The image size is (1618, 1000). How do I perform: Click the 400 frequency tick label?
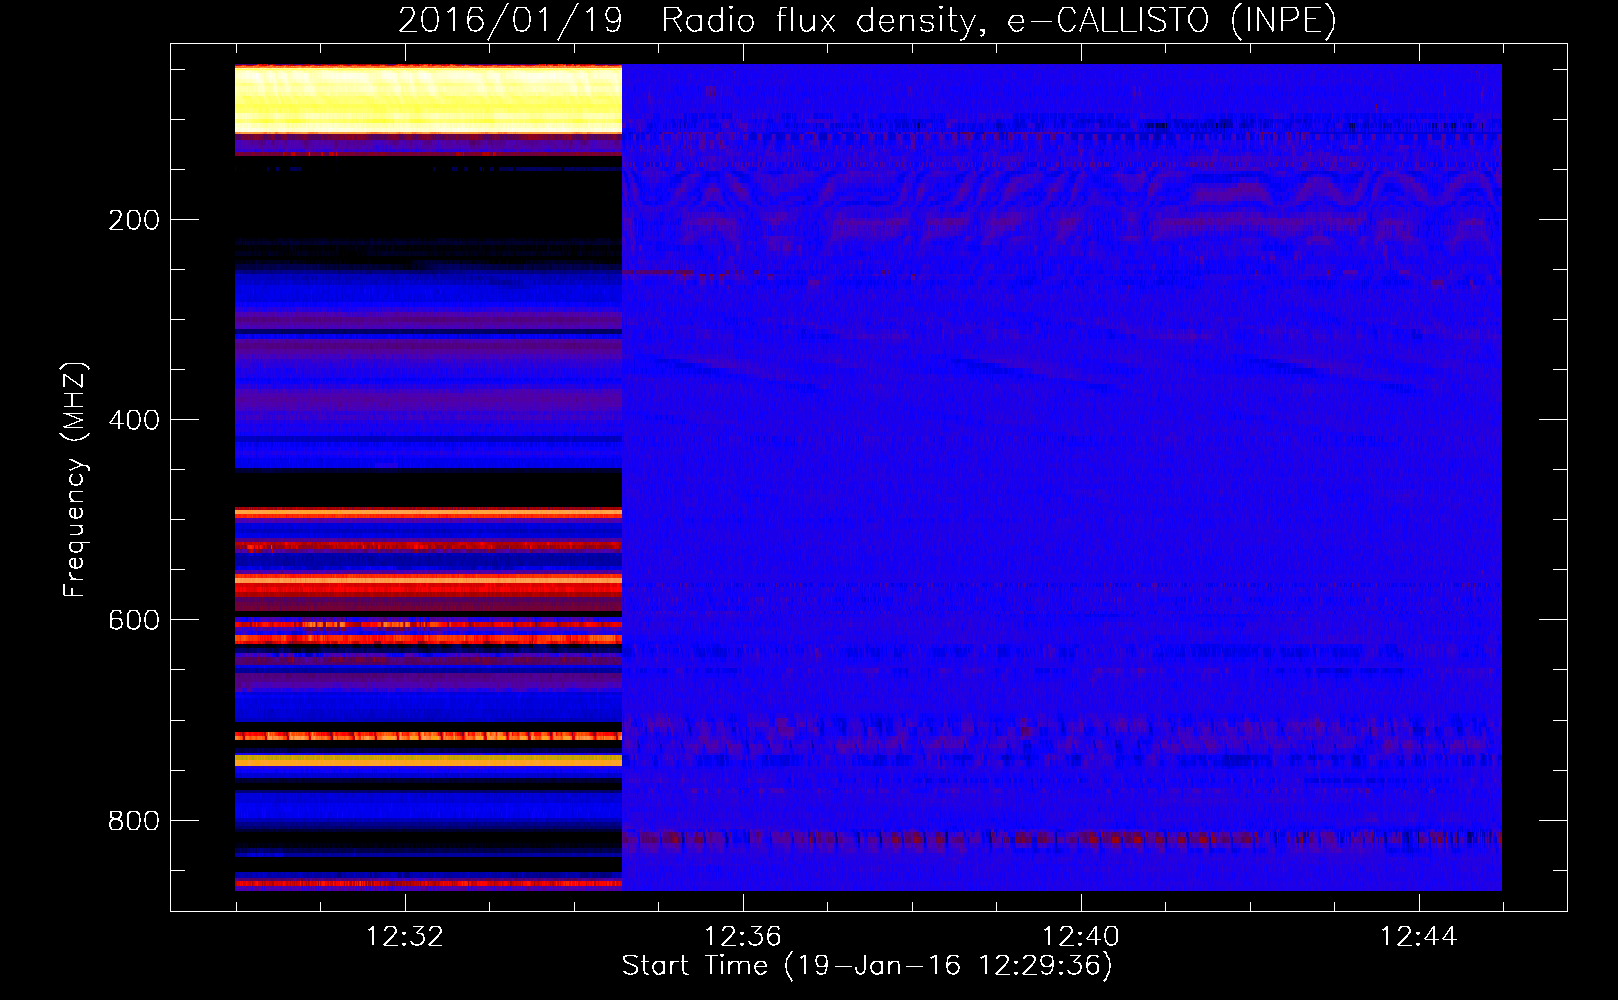click(134, 420)
